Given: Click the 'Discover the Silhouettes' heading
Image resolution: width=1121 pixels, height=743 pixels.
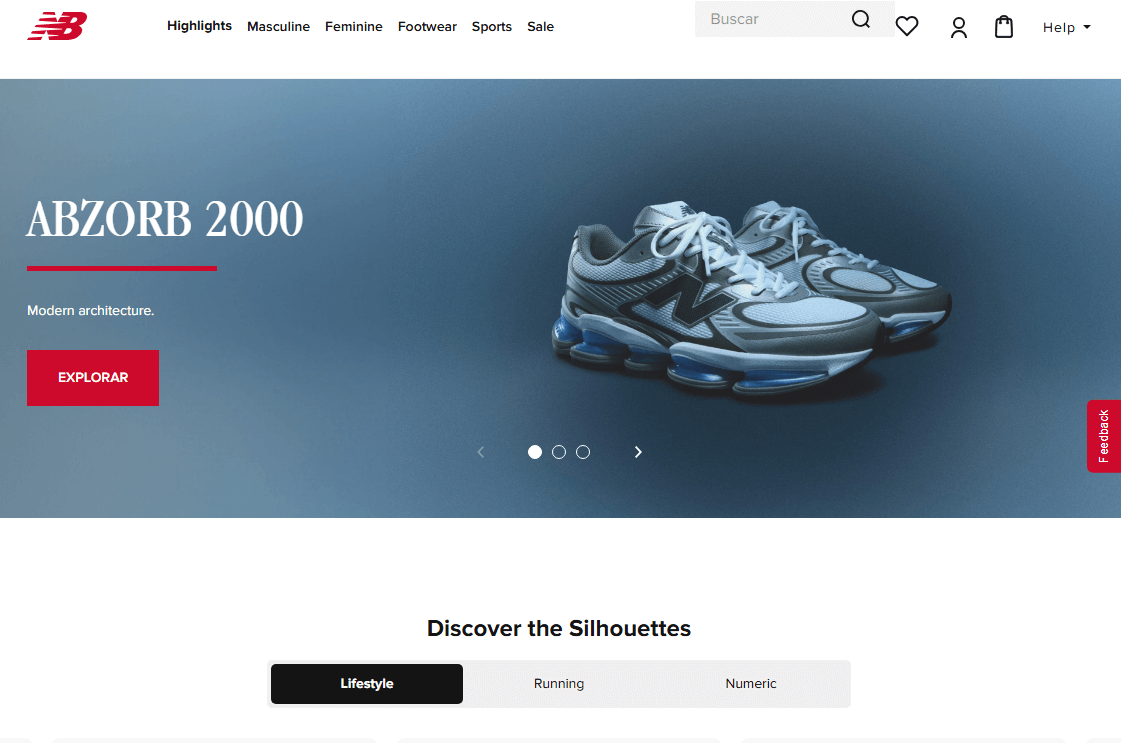Looking at the screenshot, I should click(x=559, y=628).
